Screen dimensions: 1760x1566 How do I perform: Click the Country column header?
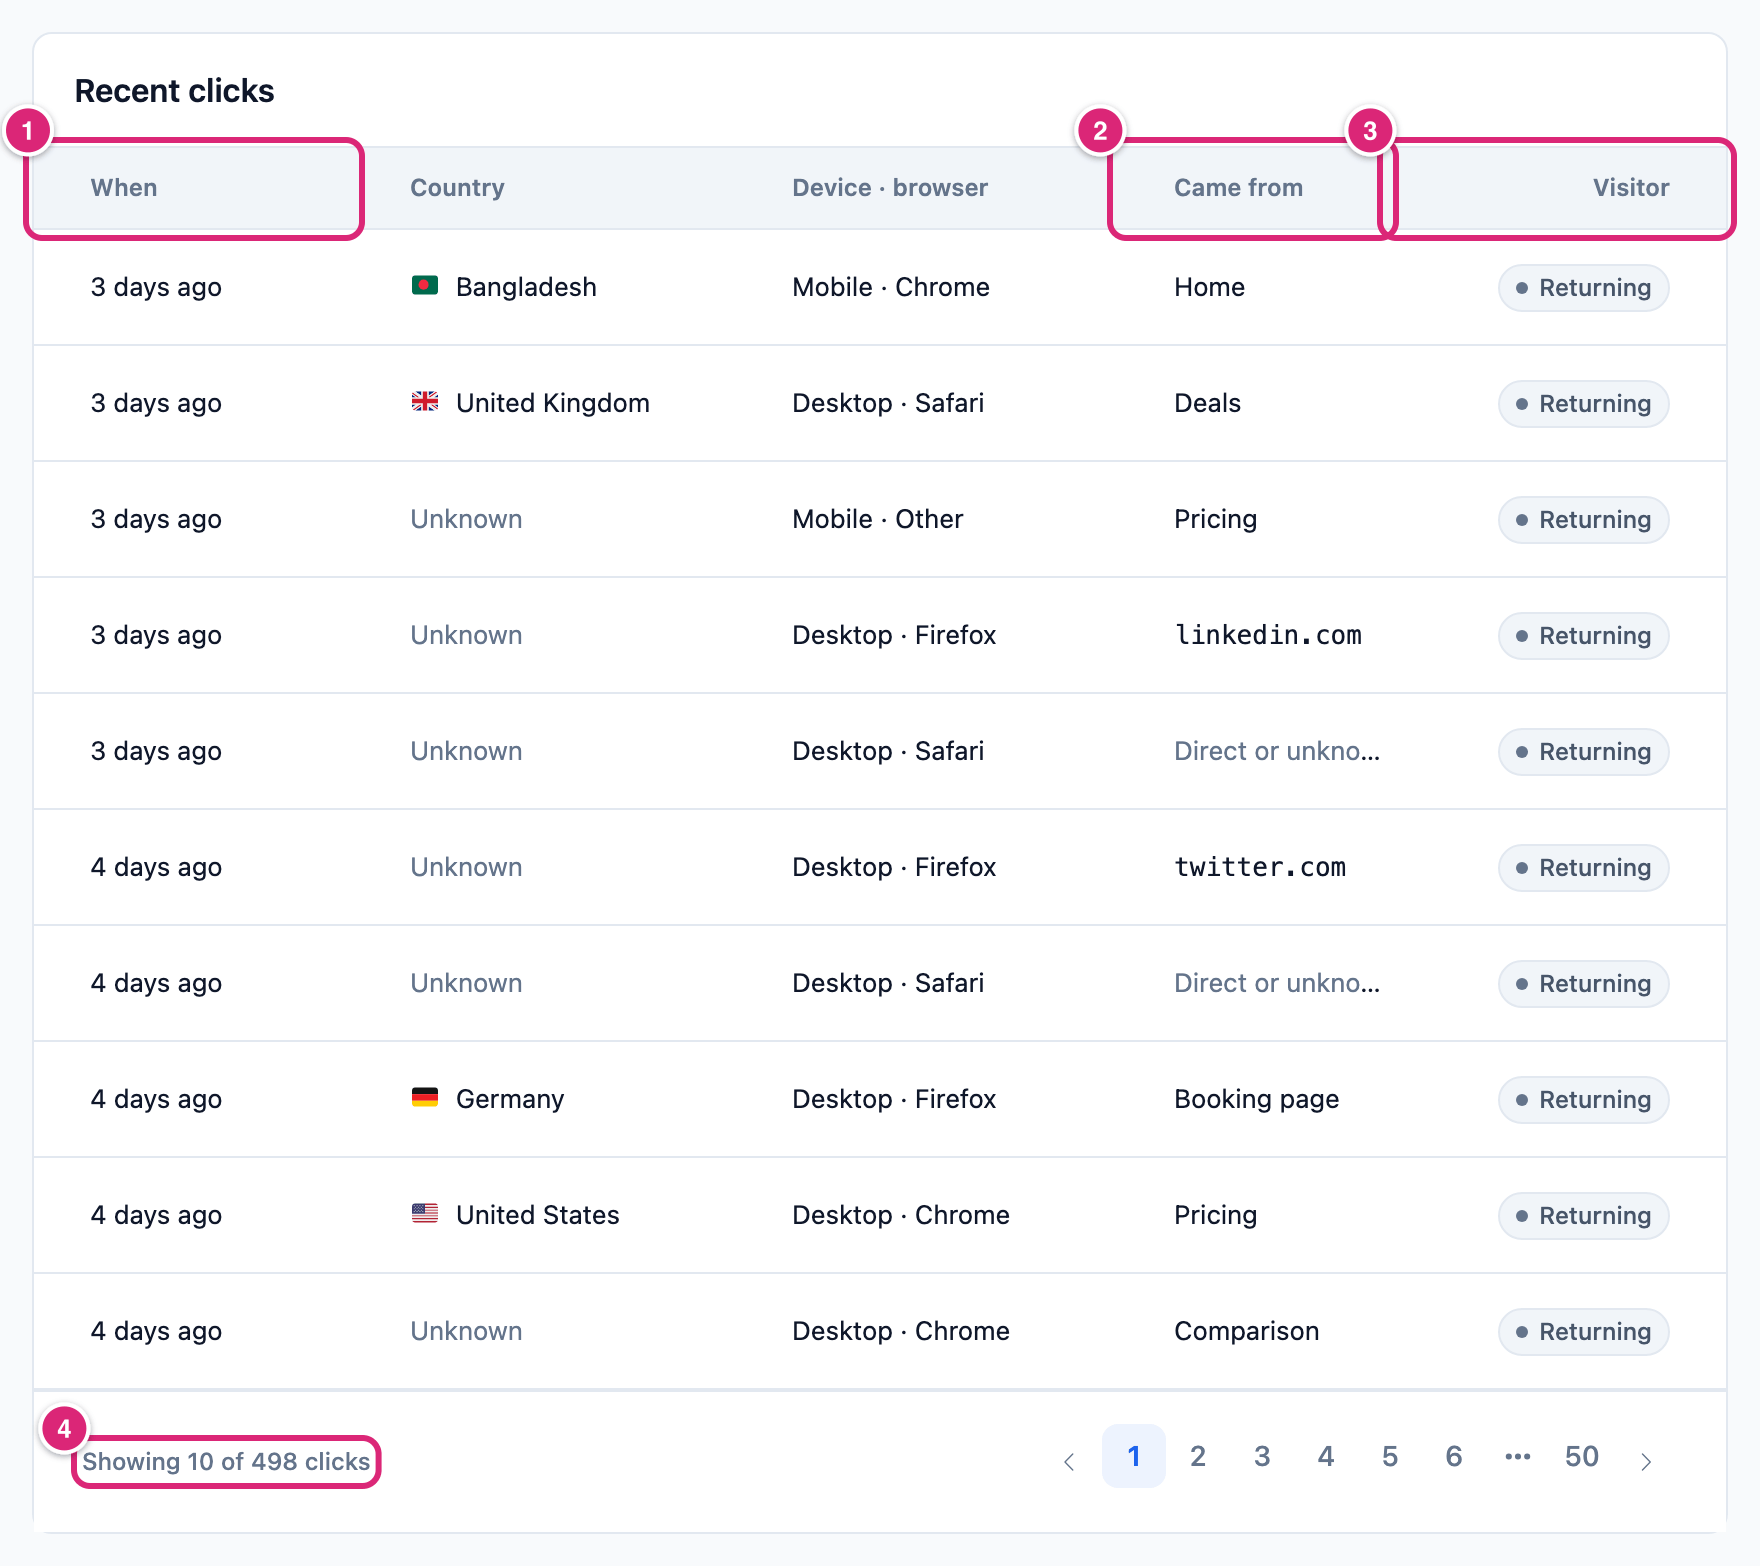[x=457, y=188]
